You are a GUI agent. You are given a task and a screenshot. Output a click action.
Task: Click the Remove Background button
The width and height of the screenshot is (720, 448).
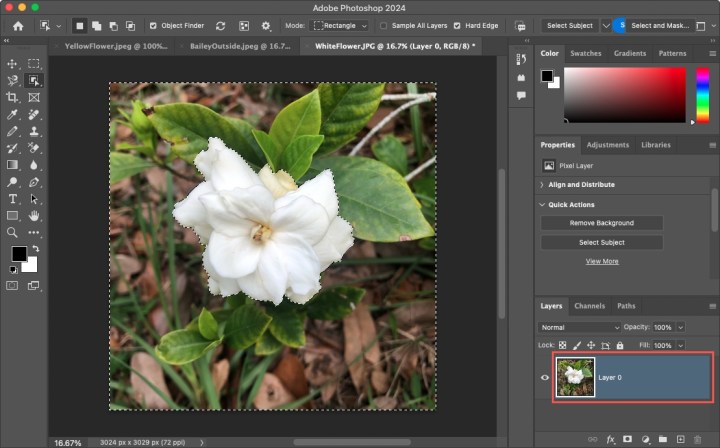[x=601, y=223]
